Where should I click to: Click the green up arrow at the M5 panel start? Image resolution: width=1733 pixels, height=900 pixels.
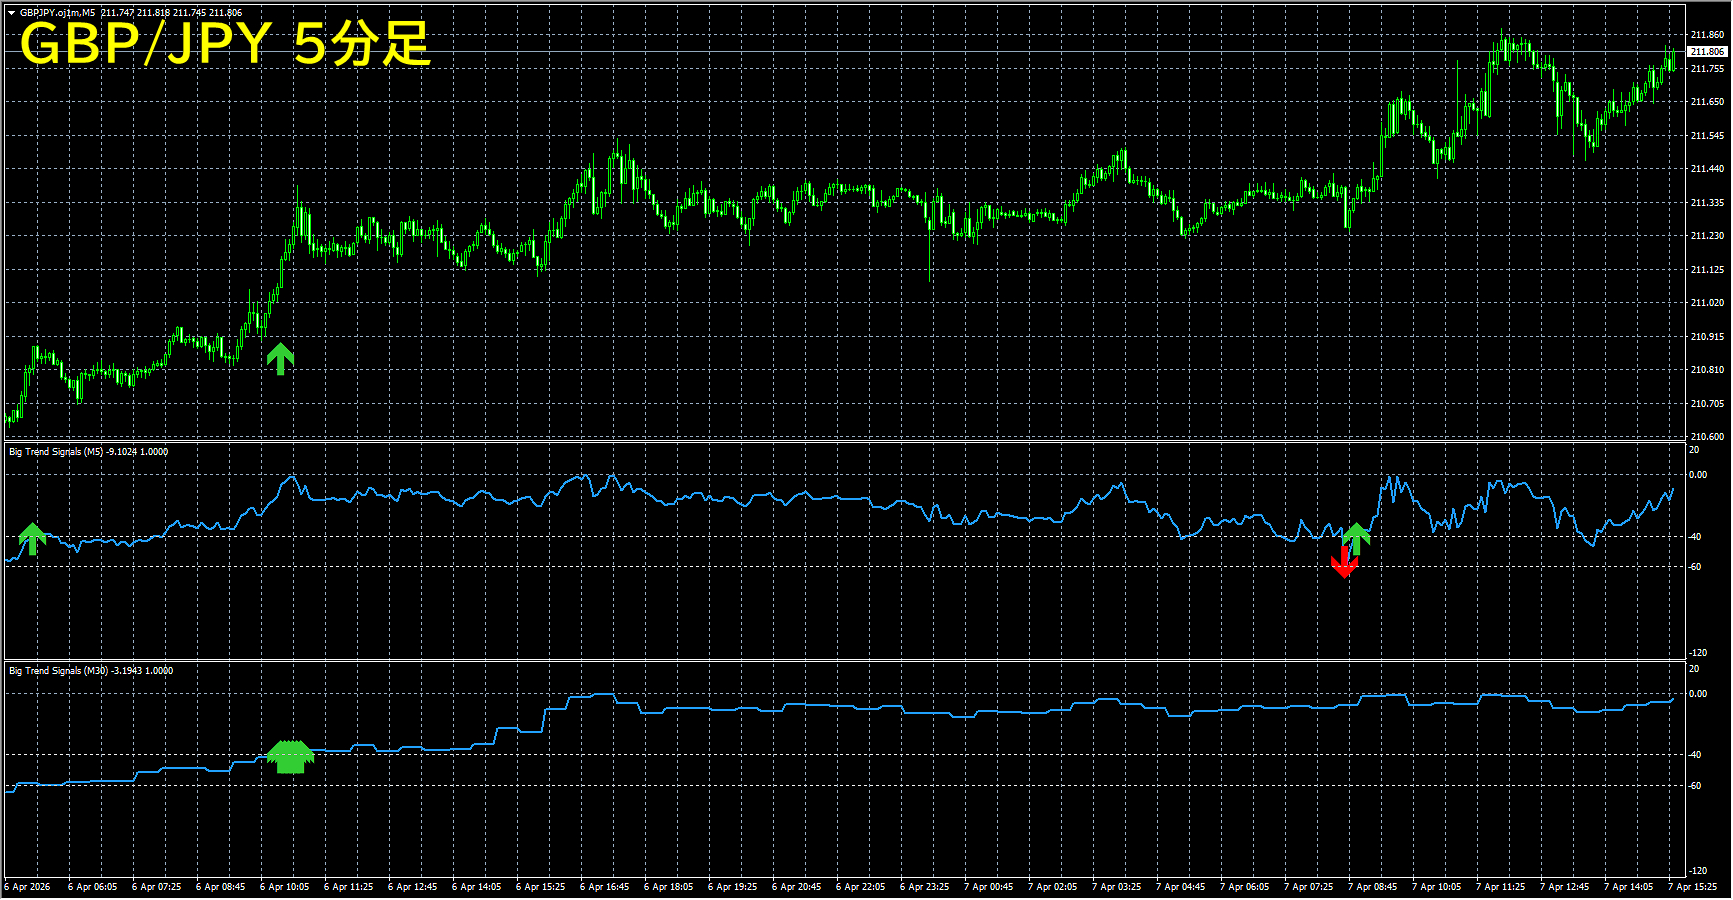[x=33, y=538]
